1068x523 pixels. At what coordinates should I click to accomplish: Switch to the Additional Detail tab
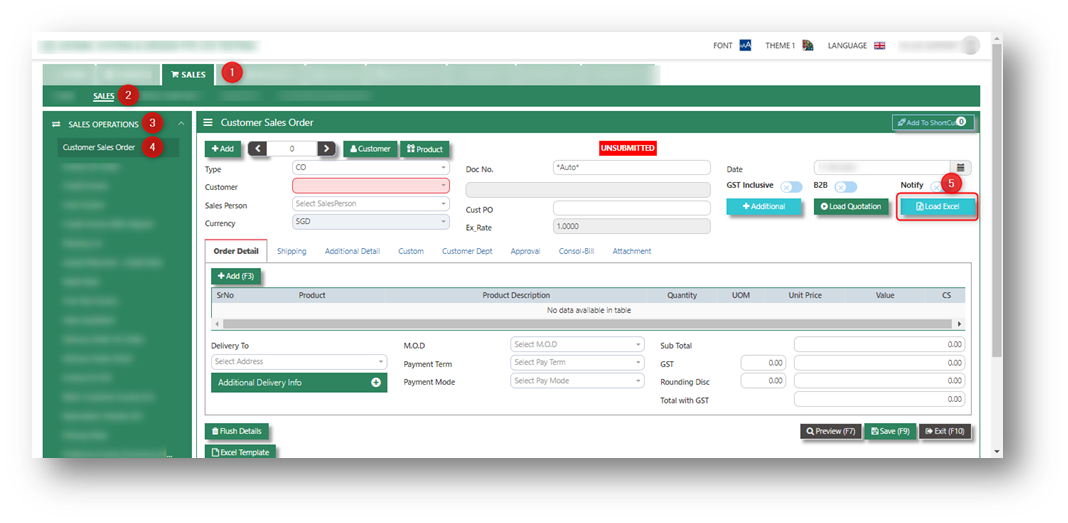point(352,251)
